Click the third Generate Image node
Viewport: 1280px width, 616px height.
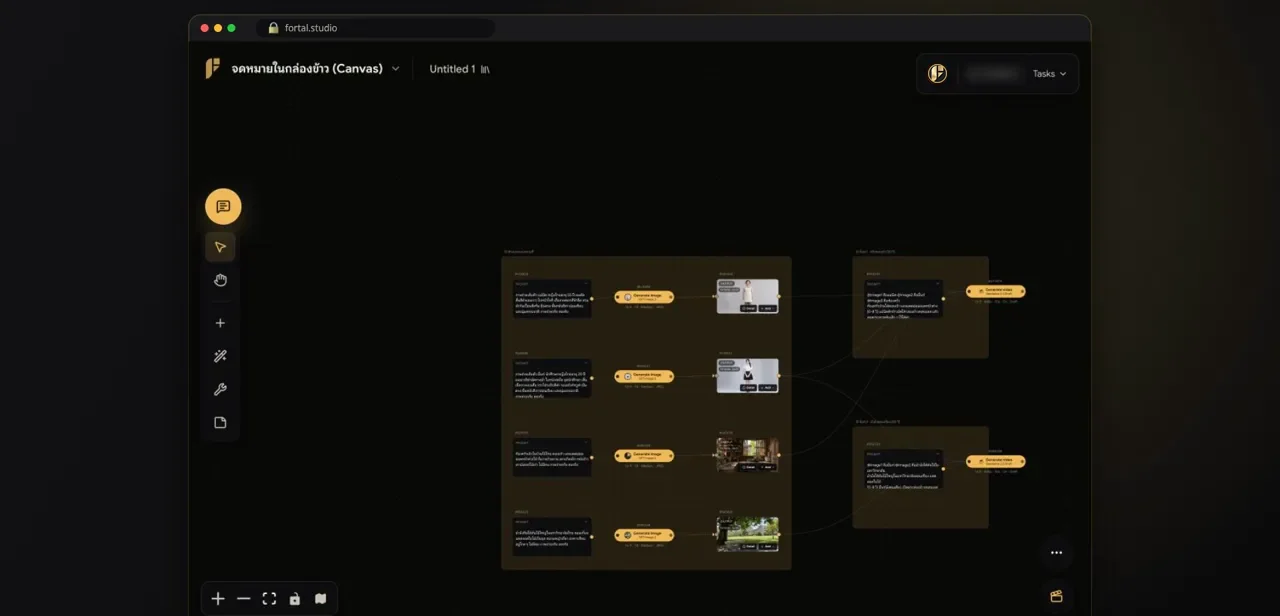tap(644, 455)
